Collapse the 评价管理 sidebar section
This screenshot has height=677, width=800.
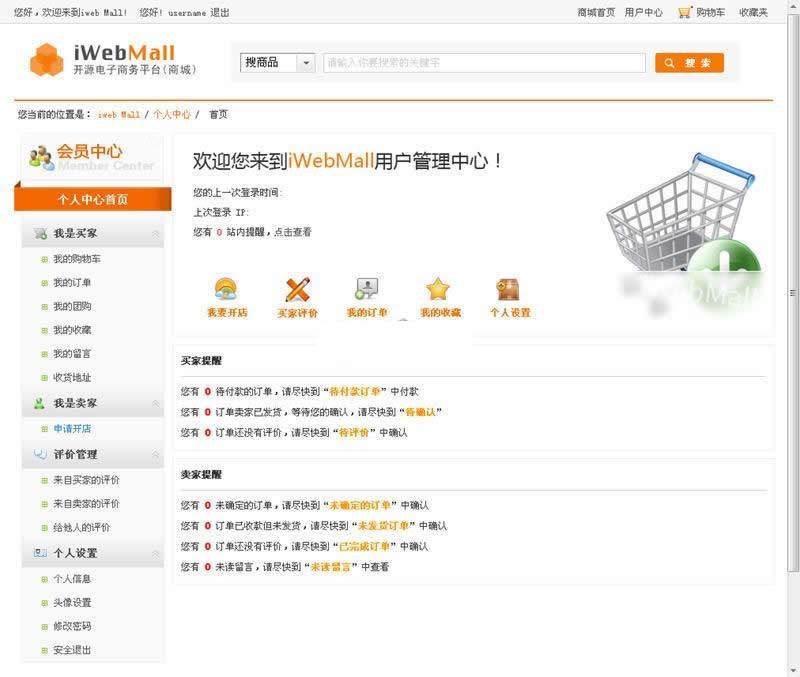coord(156,454)
